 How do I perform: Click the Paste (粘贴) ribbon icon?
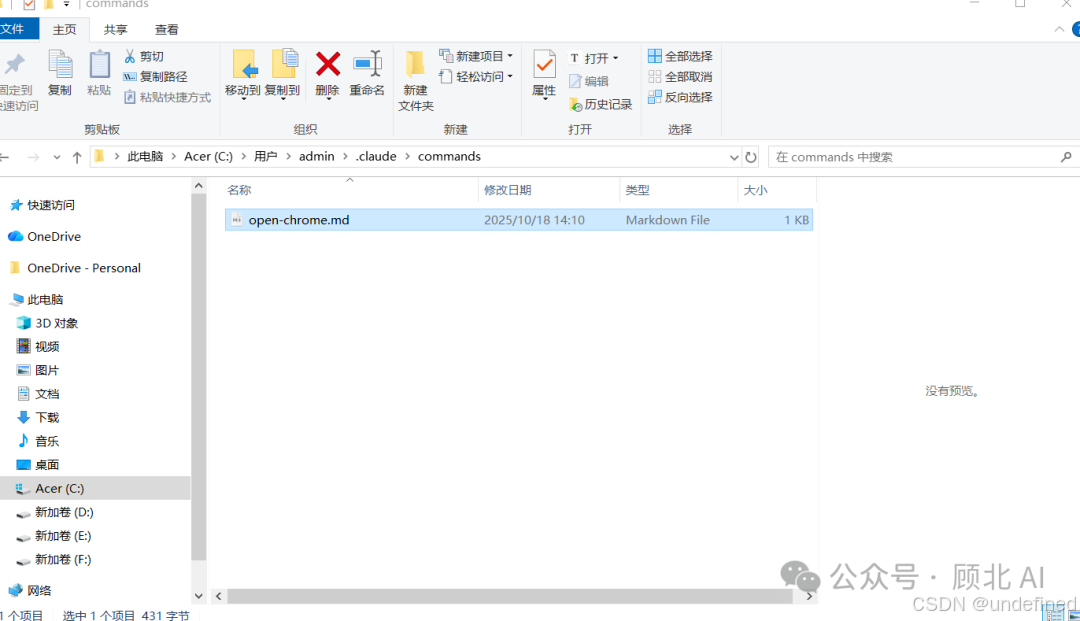[x=99, y=66]
